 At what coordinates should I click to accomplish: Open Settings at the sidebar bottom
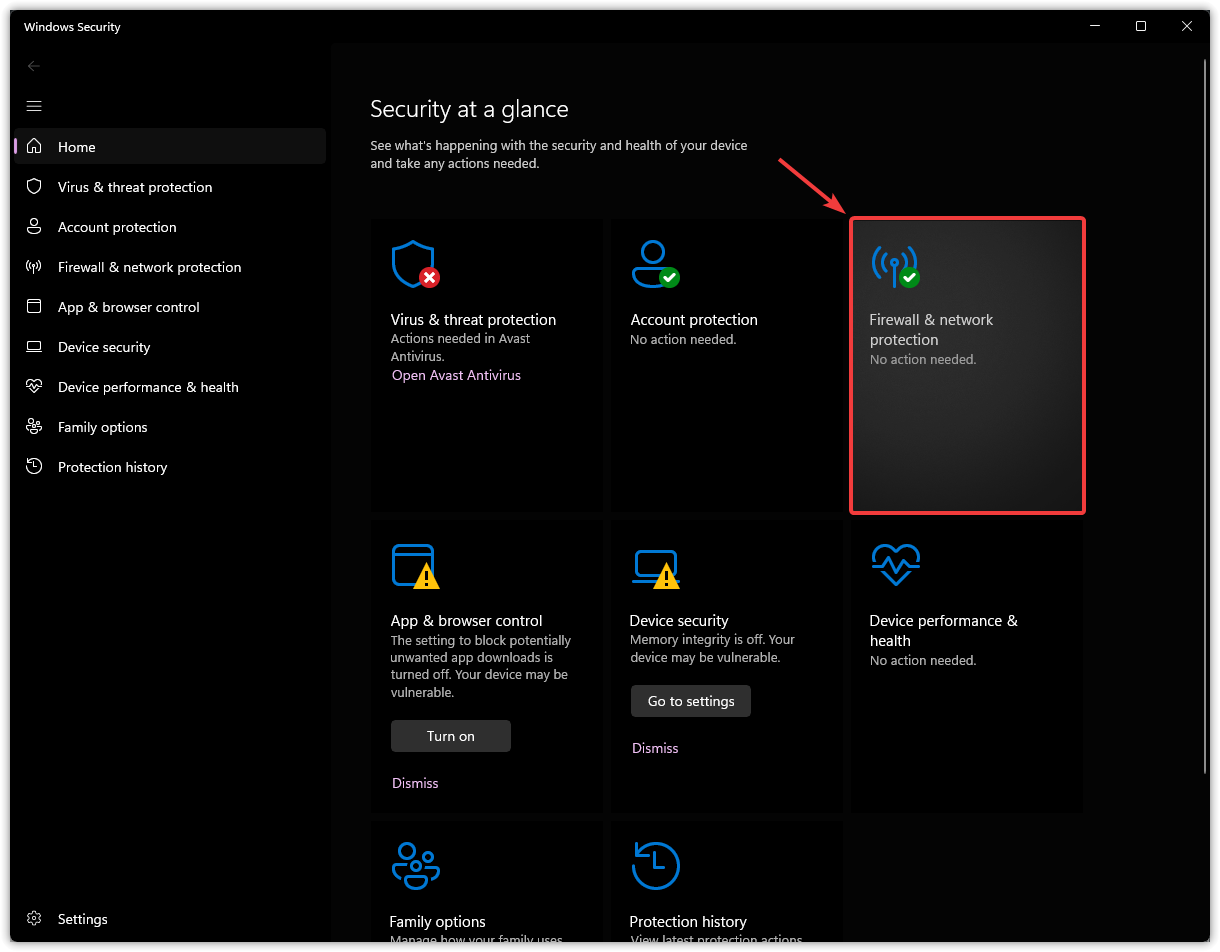(x=82, y=919)
